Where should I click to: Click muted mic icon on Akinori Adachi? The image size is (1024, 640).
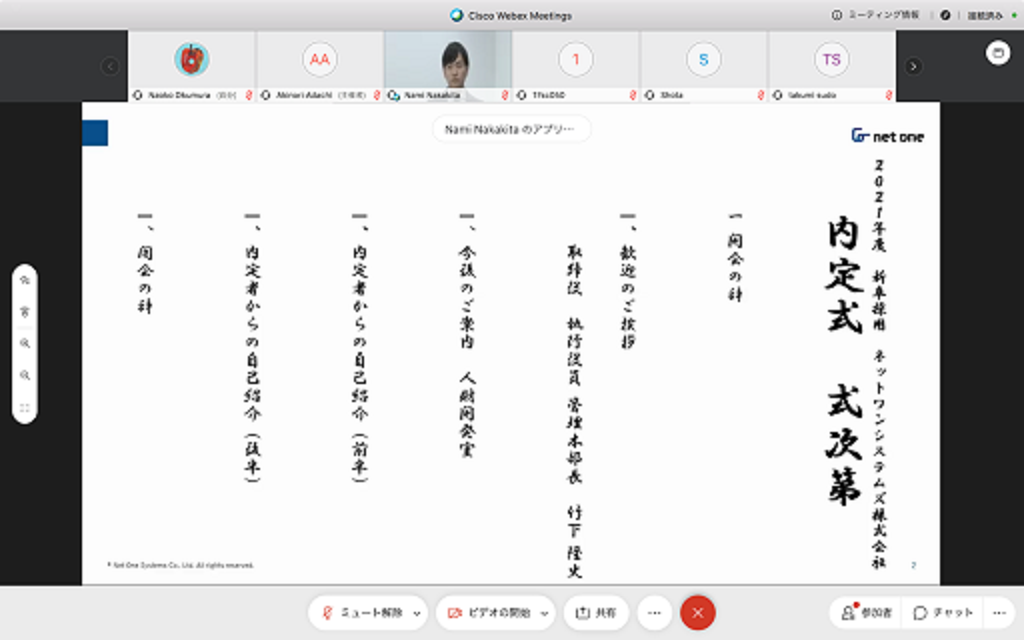point(376,95)
